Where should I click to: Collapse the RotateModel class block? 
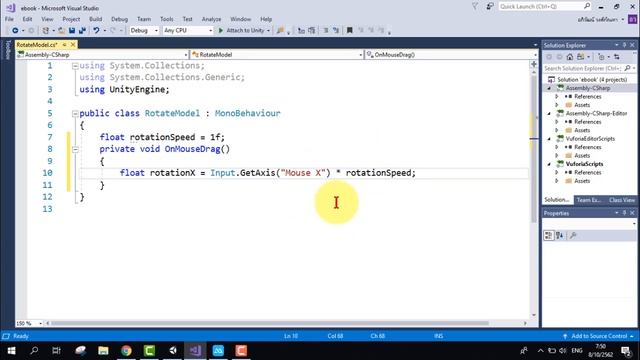point(75,114)
